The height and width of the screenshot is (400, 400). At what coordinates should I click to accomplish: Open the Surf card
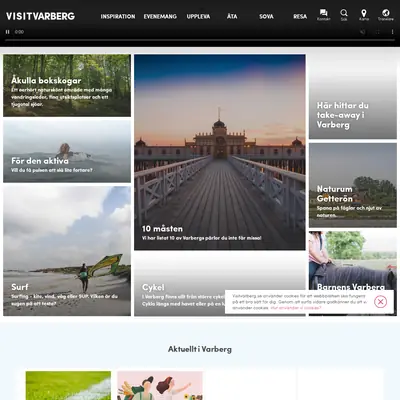(67, 251)
